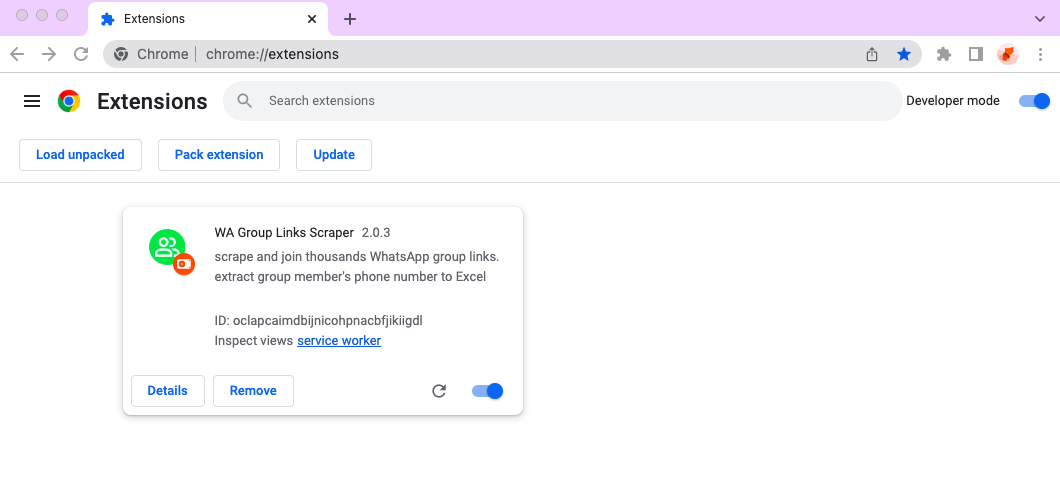The height and width of the screenshot is (490, 1060).
Task: Open Details for WA Group Links Scraper
Action: pos(168,391)
